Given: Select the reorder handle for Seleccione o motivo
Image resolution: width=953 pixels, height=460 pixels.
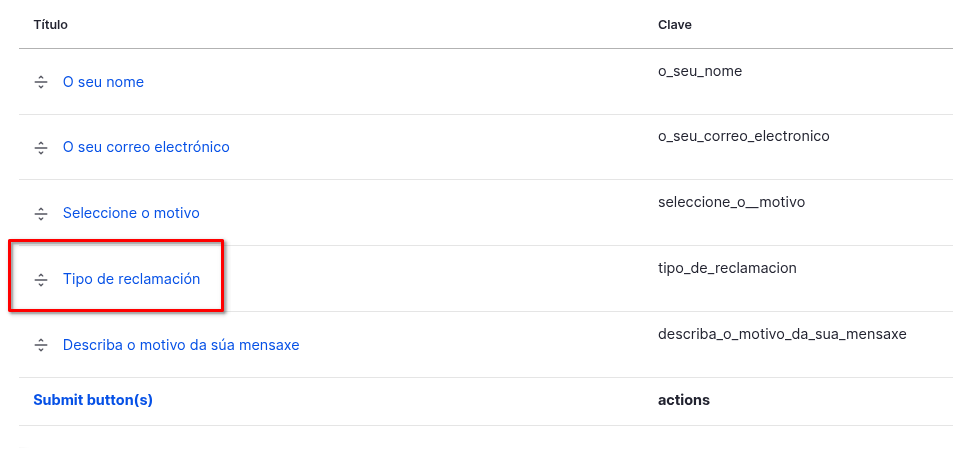Looking at the screenshot, I should (x=41, y=213).
